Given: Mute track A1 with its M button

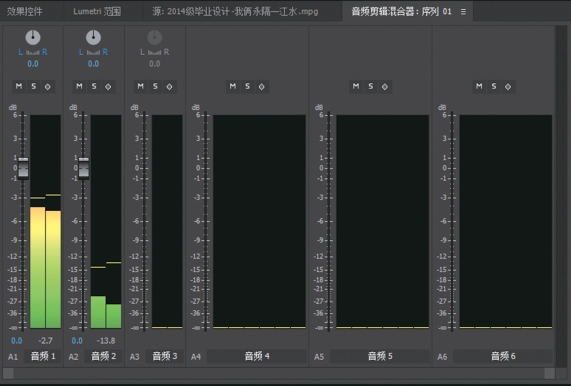Looking at the screenshot, I should click(x=19, y=86).
